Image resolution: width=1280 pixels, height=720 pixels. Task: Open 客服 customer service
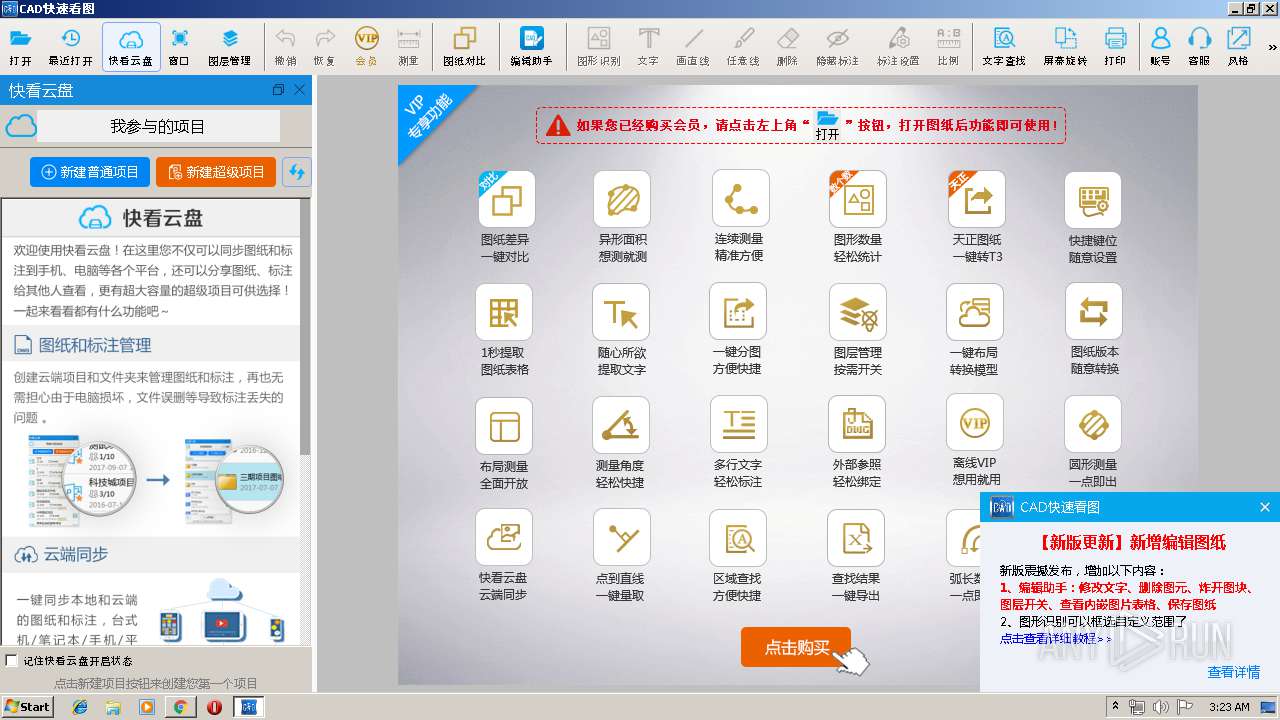point(1199,46)
